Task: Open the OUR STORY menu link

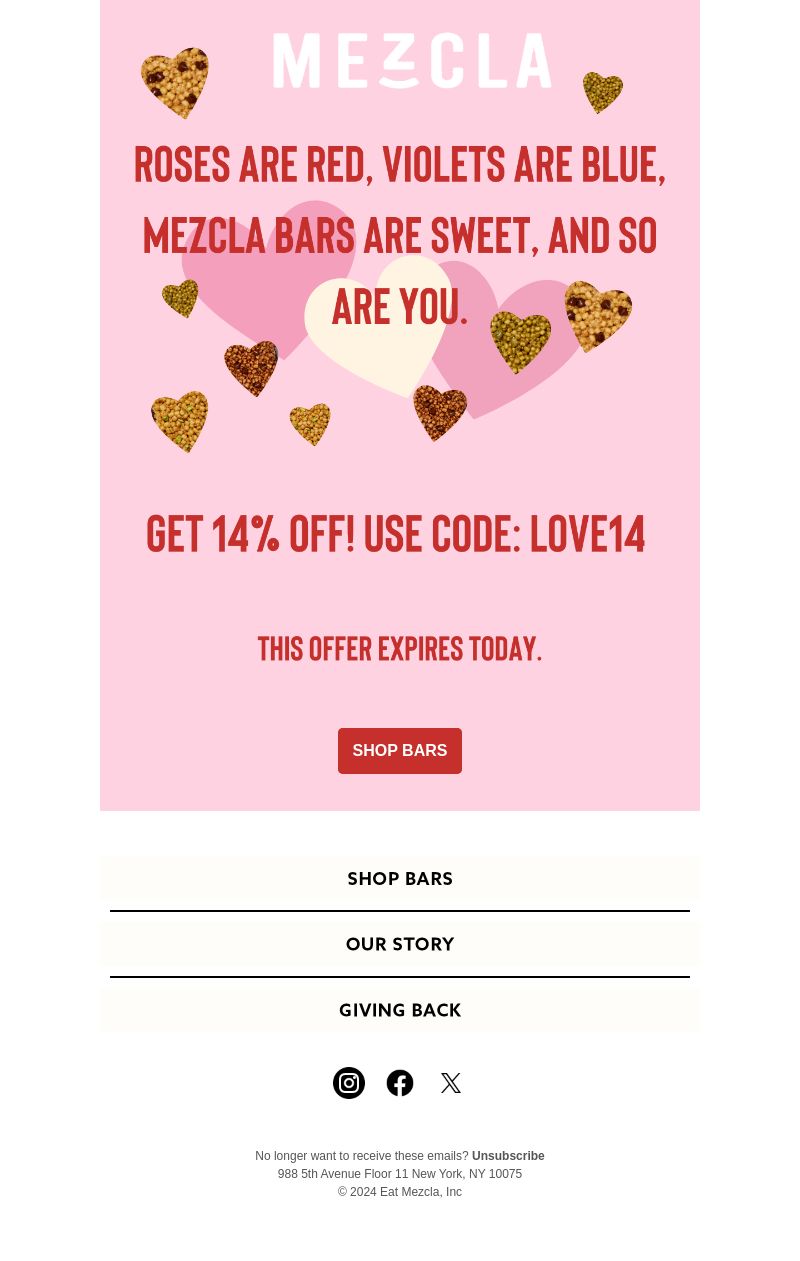Action: (400, 945)
